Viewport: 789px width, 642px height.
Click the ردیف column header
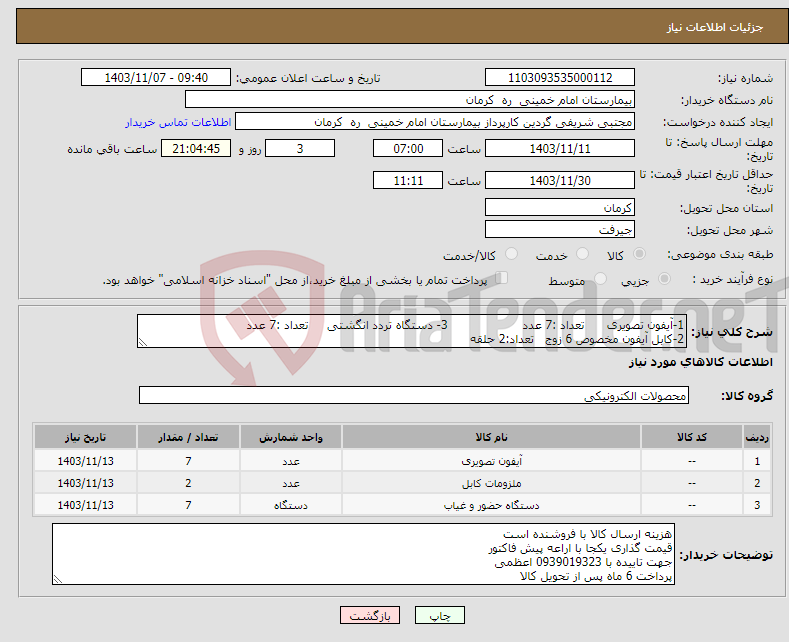(757, 437)
